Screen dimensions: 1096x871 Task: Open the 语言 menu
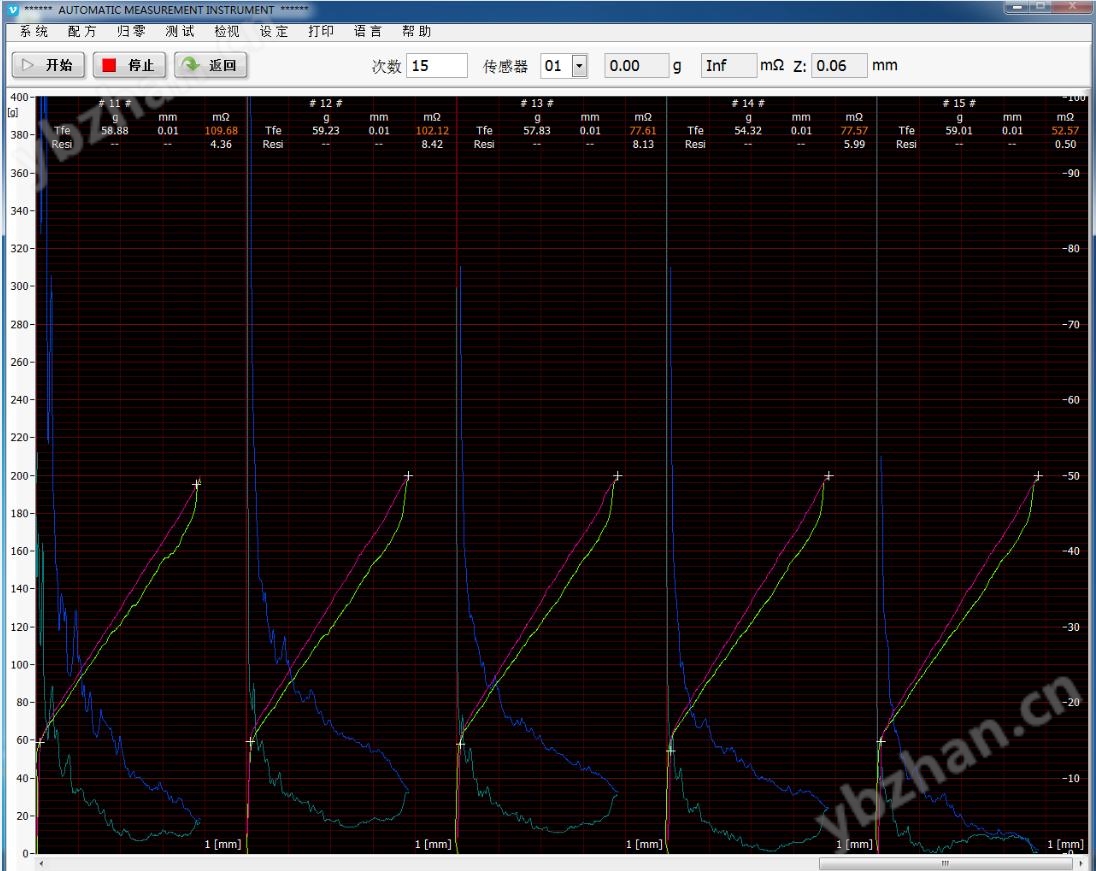pos(368,31)
